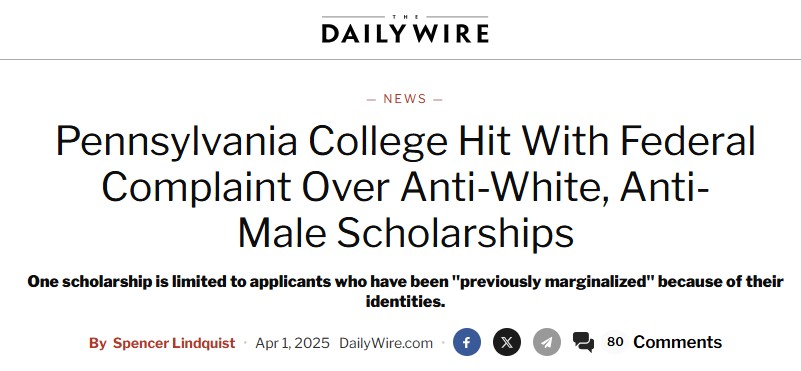This screenshot has width=801, height=371.
Task: Share article on Facebook
Action: pyautogui.click(x=466, y=342)
